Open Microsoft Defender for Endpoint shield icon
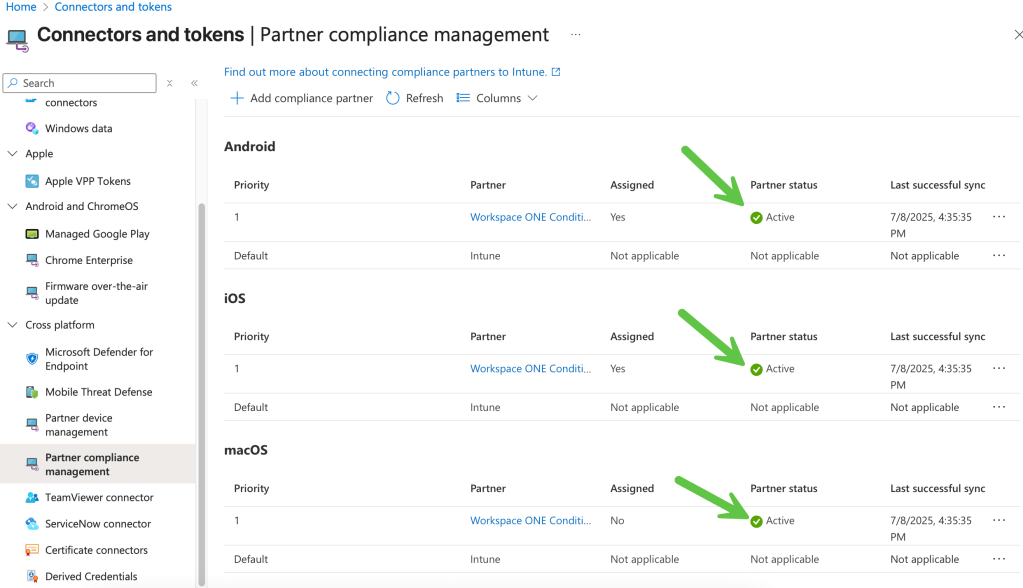The image size is (1023, 588). [32, 358]
